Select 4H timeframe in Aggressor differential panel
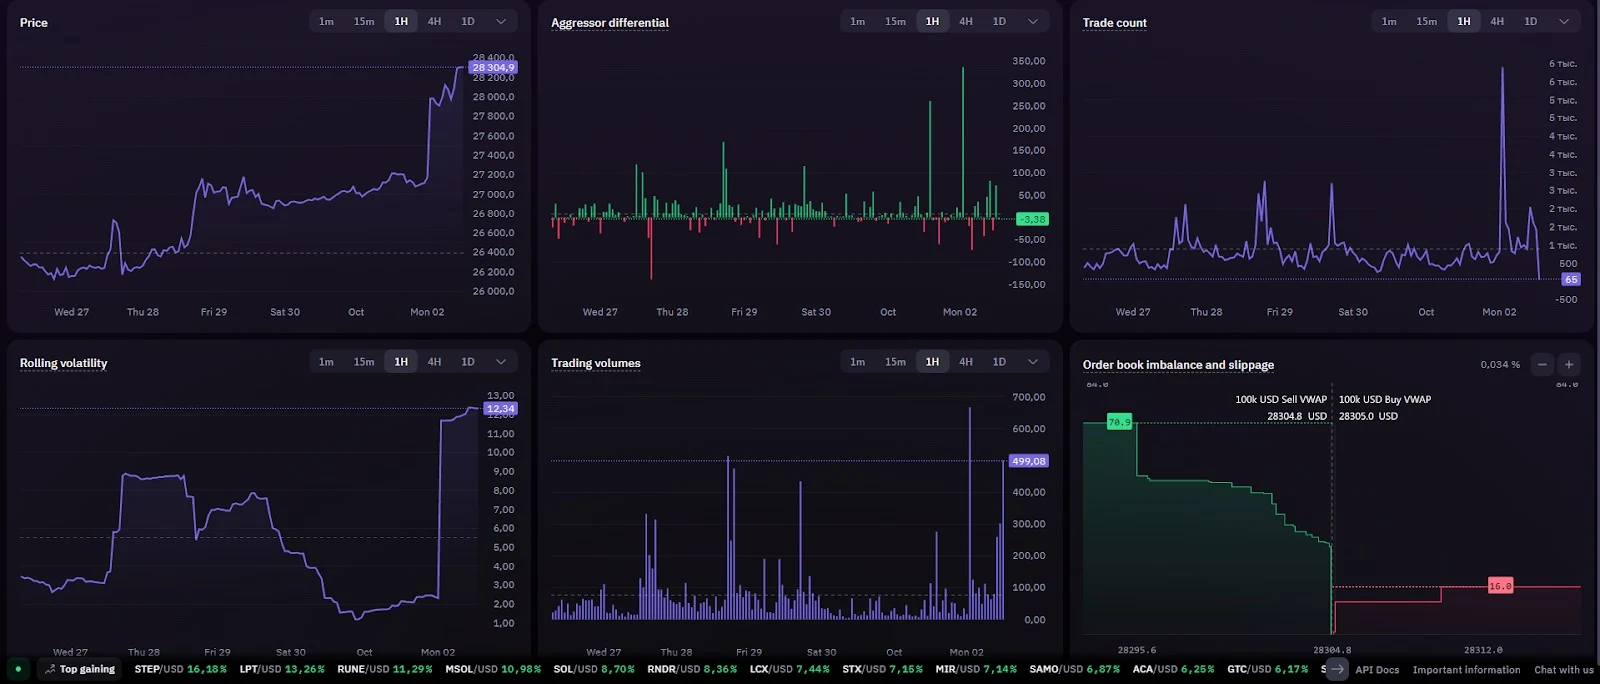The image size is (1600, 684). coord(966,21)
